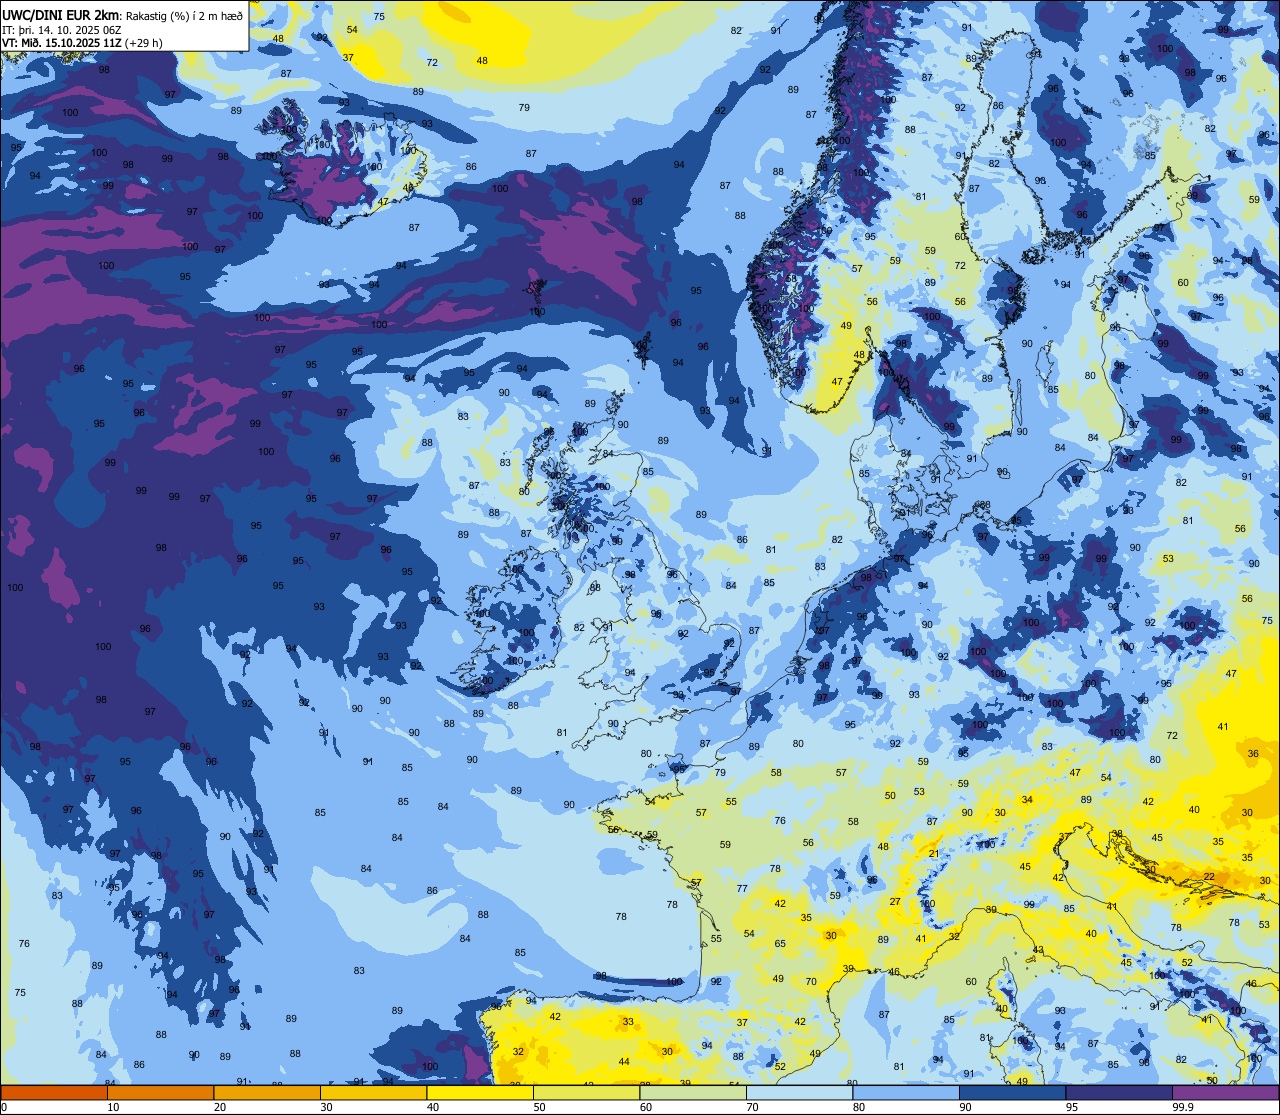
Task: Select the orange 10–20 legend color segment
Action: point(160,1092)
